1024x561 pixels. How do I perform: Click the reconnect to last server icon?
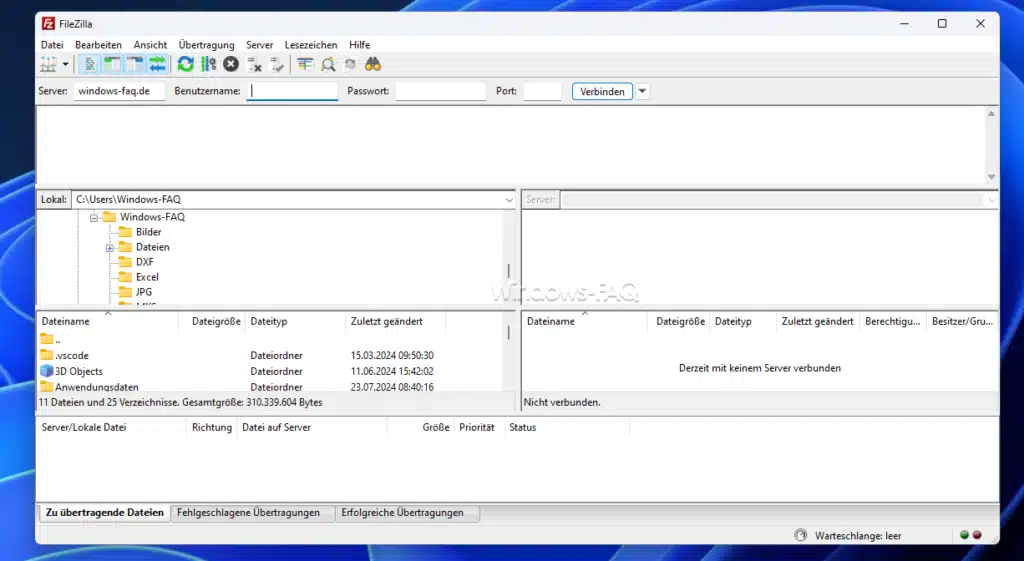pos(278,64)
